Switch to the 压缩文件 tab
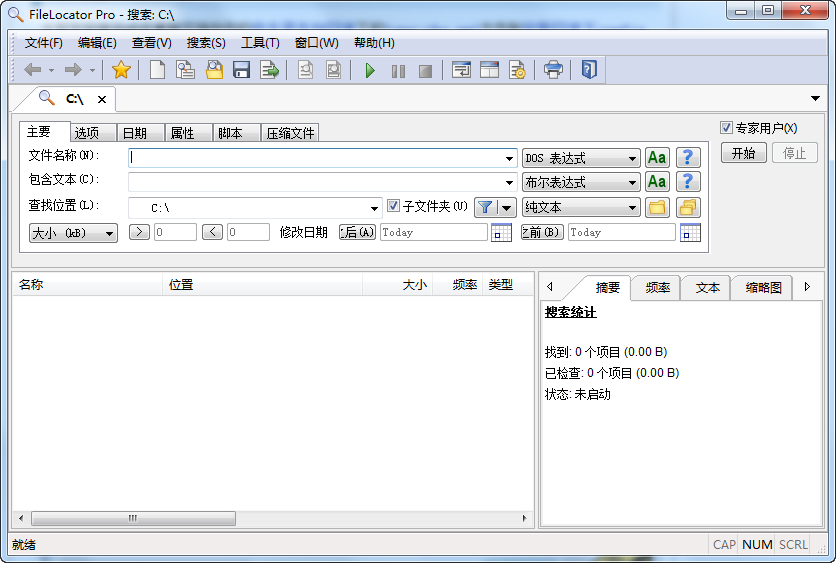Viewport: 836px width, 563px height. coord(290,133)
